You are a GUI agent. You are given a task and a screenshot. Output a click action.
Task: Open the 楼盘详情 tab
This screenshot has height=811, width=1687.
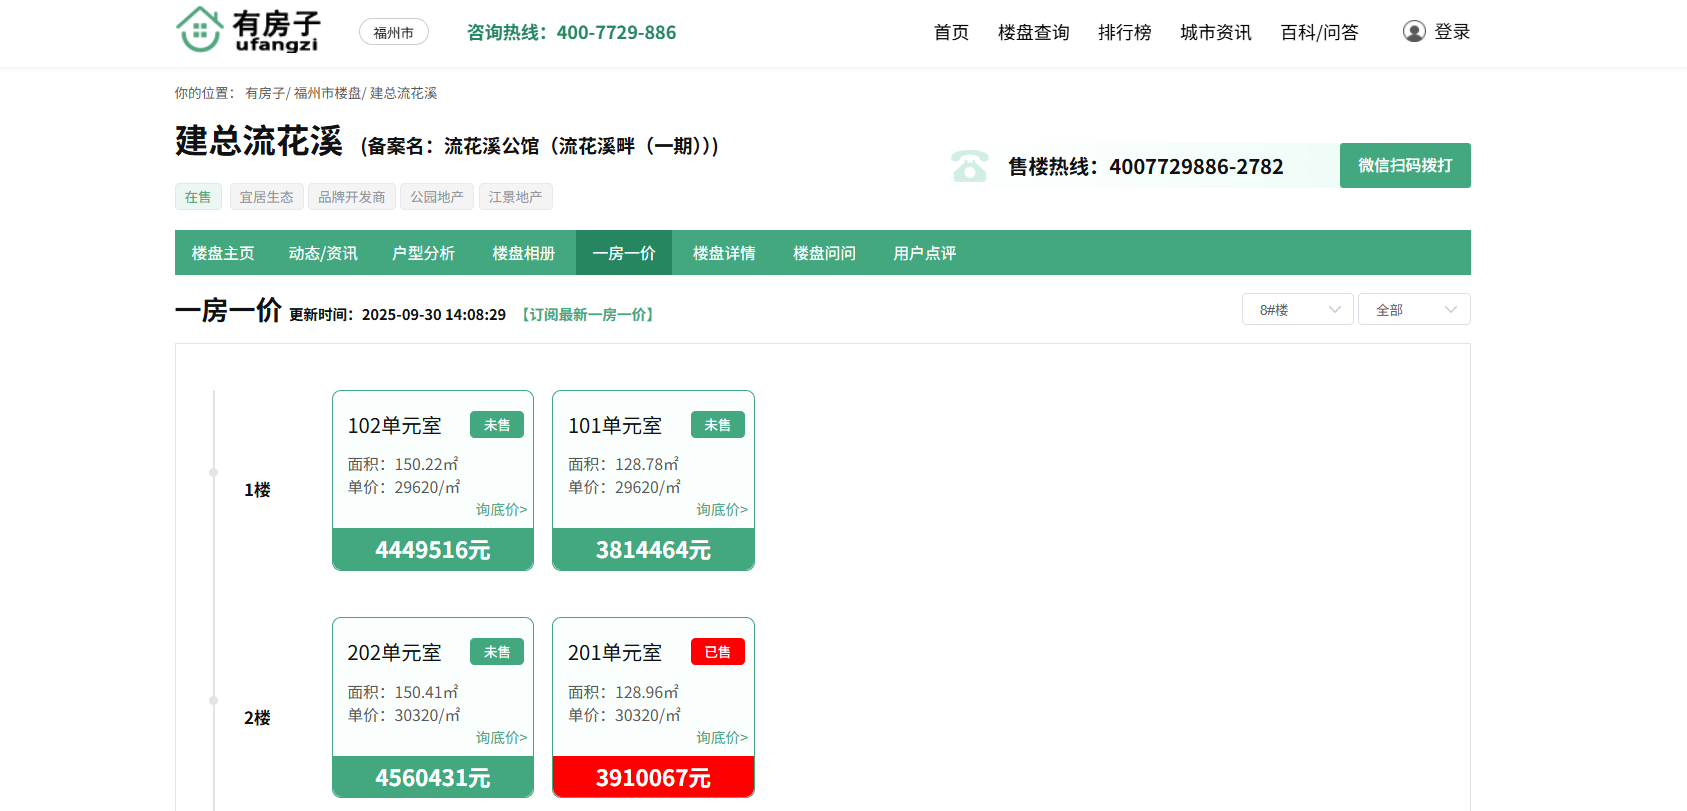(724, 254)
